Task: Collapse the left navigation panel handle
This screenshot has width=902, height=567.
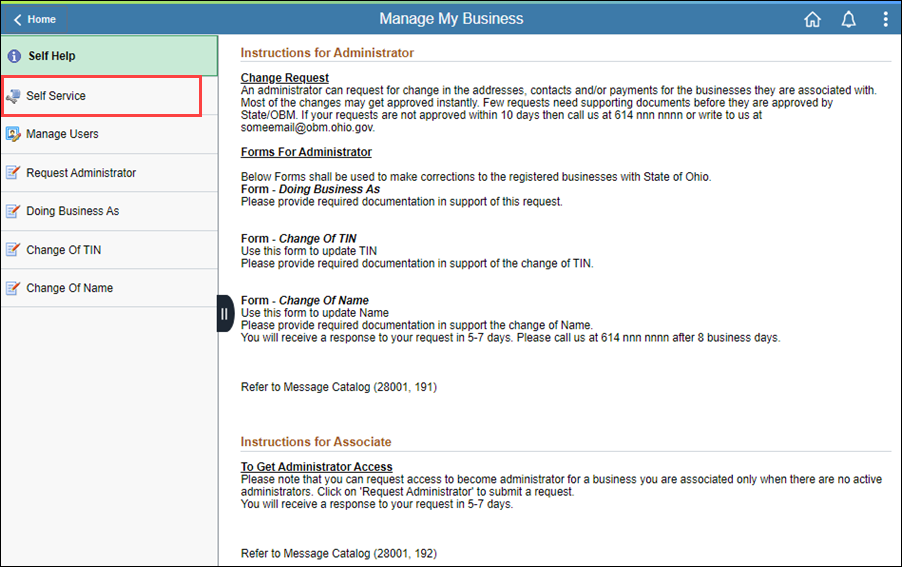Action: (x=225, y=314)
